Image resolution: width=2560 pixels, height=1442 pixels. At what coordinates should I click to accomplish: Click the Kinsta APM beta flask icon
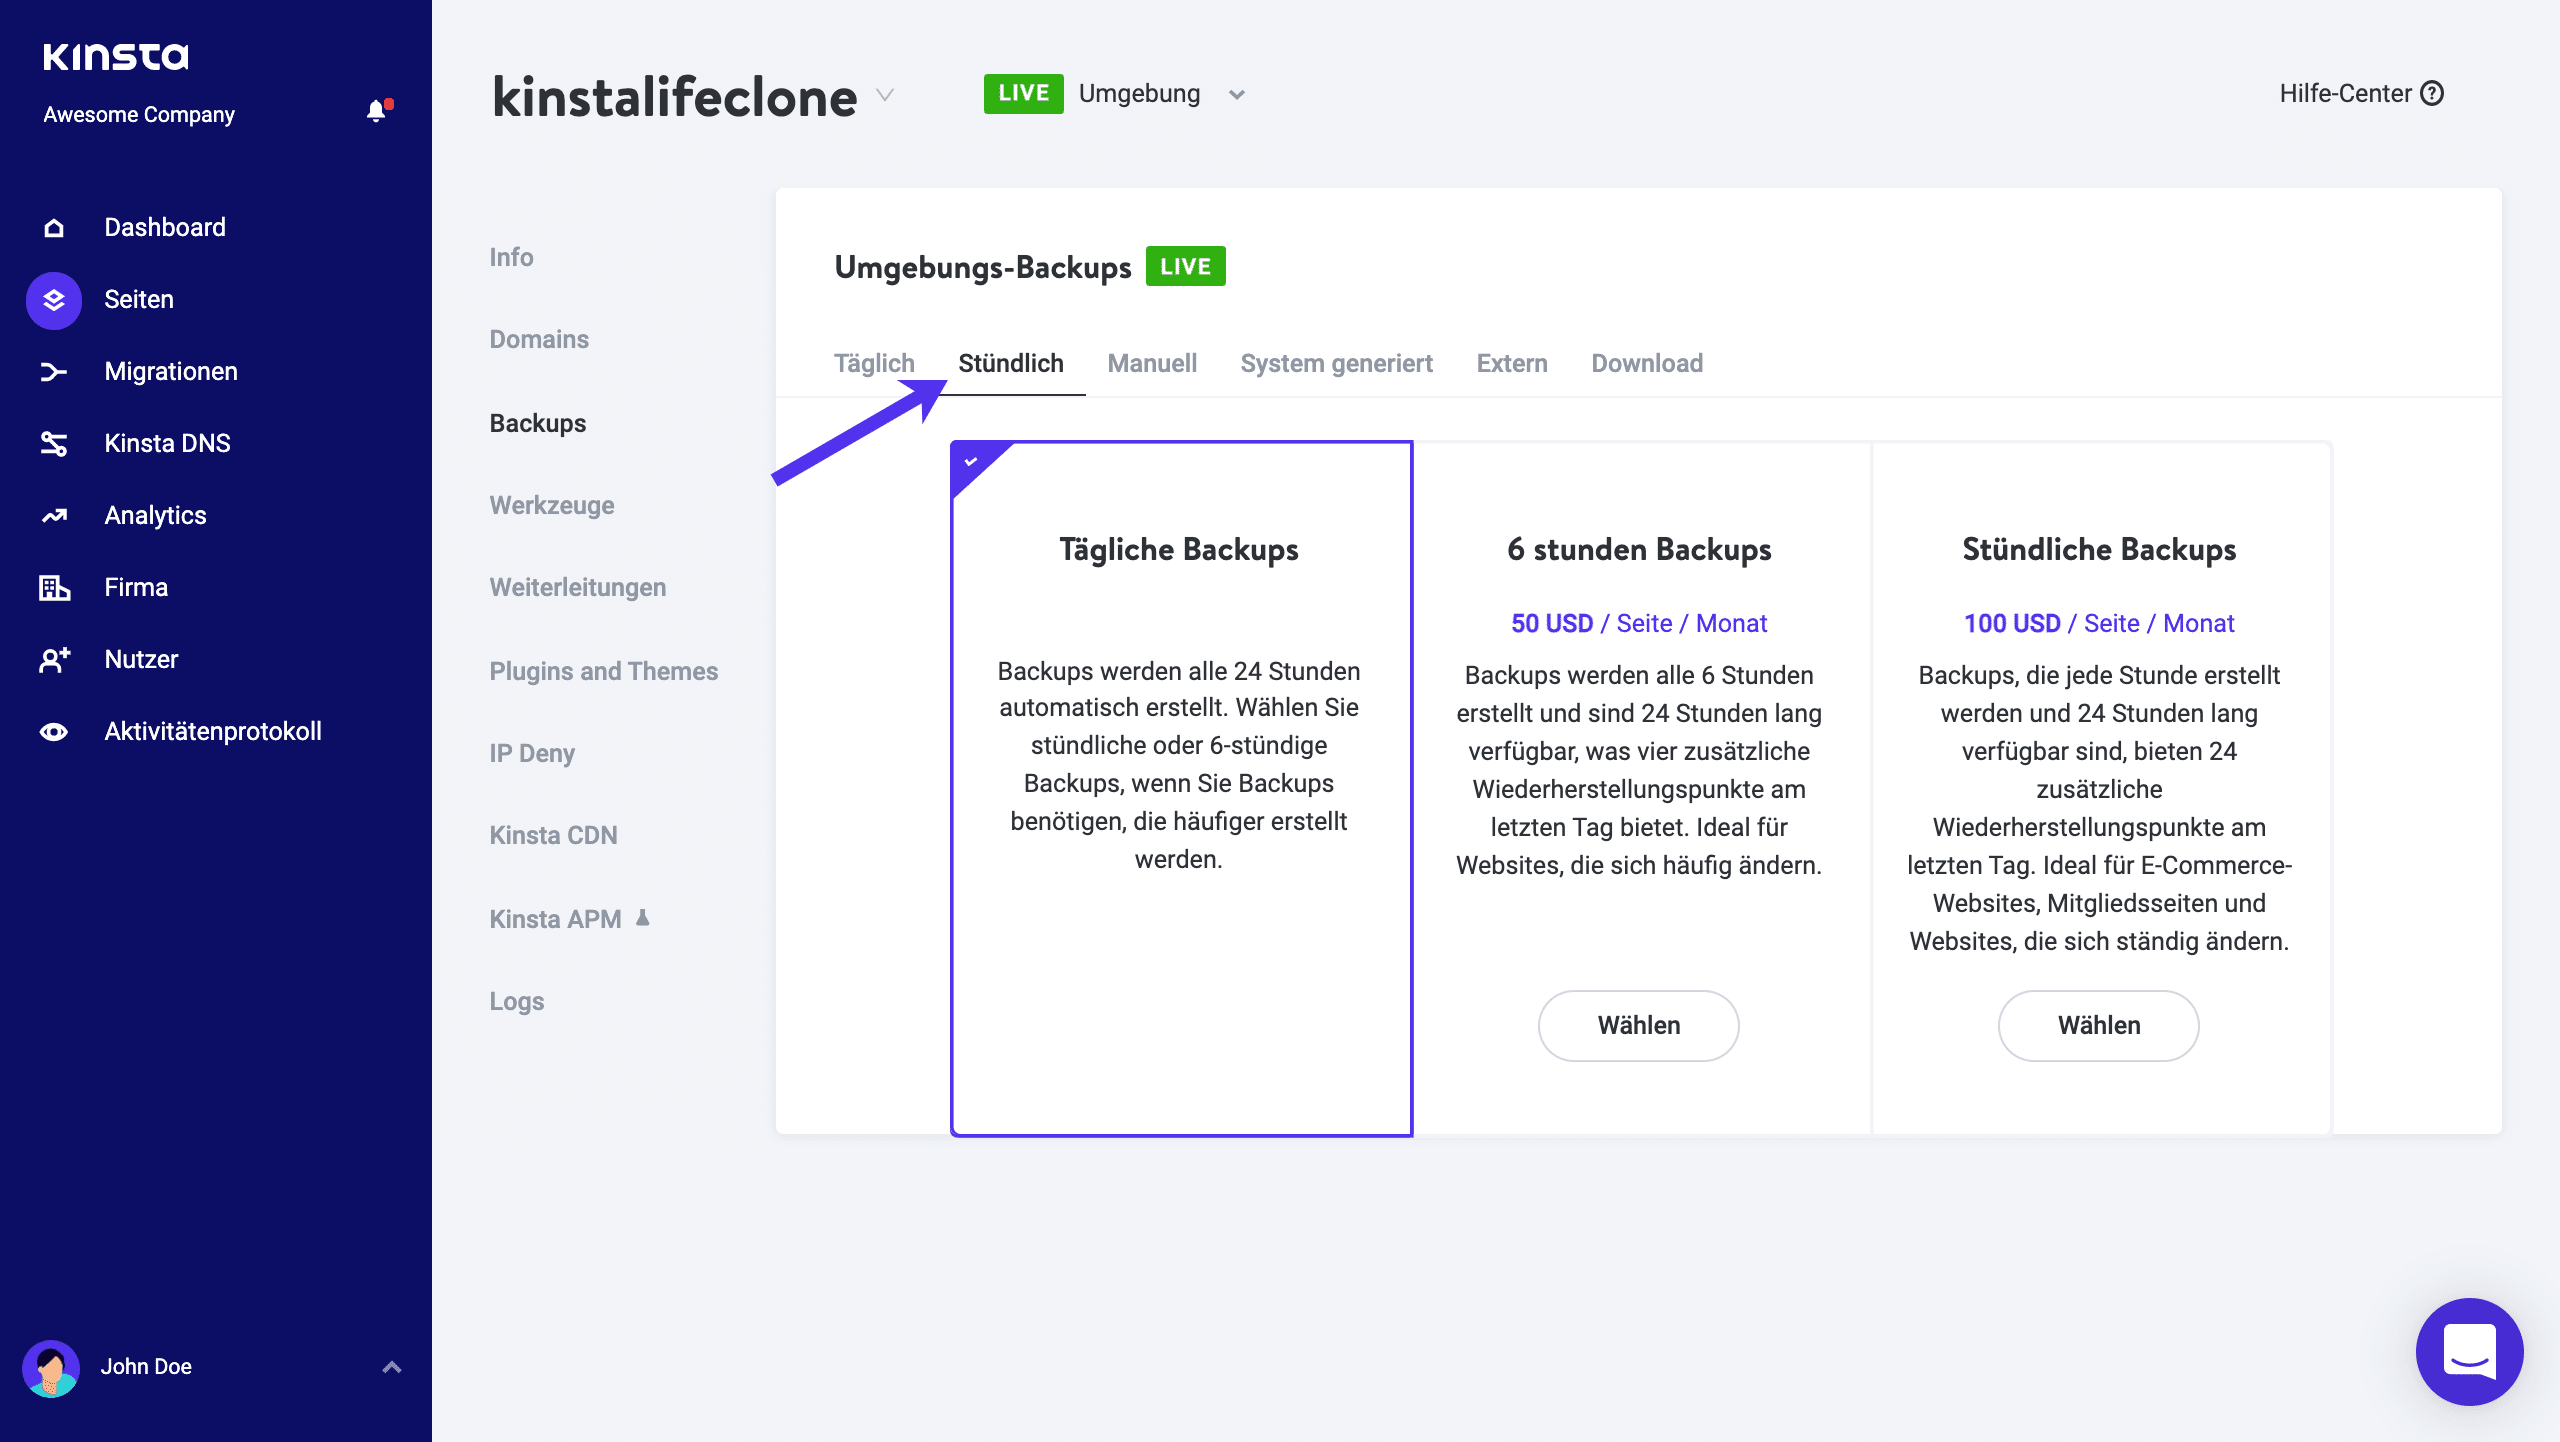click(x=643, y=918)
